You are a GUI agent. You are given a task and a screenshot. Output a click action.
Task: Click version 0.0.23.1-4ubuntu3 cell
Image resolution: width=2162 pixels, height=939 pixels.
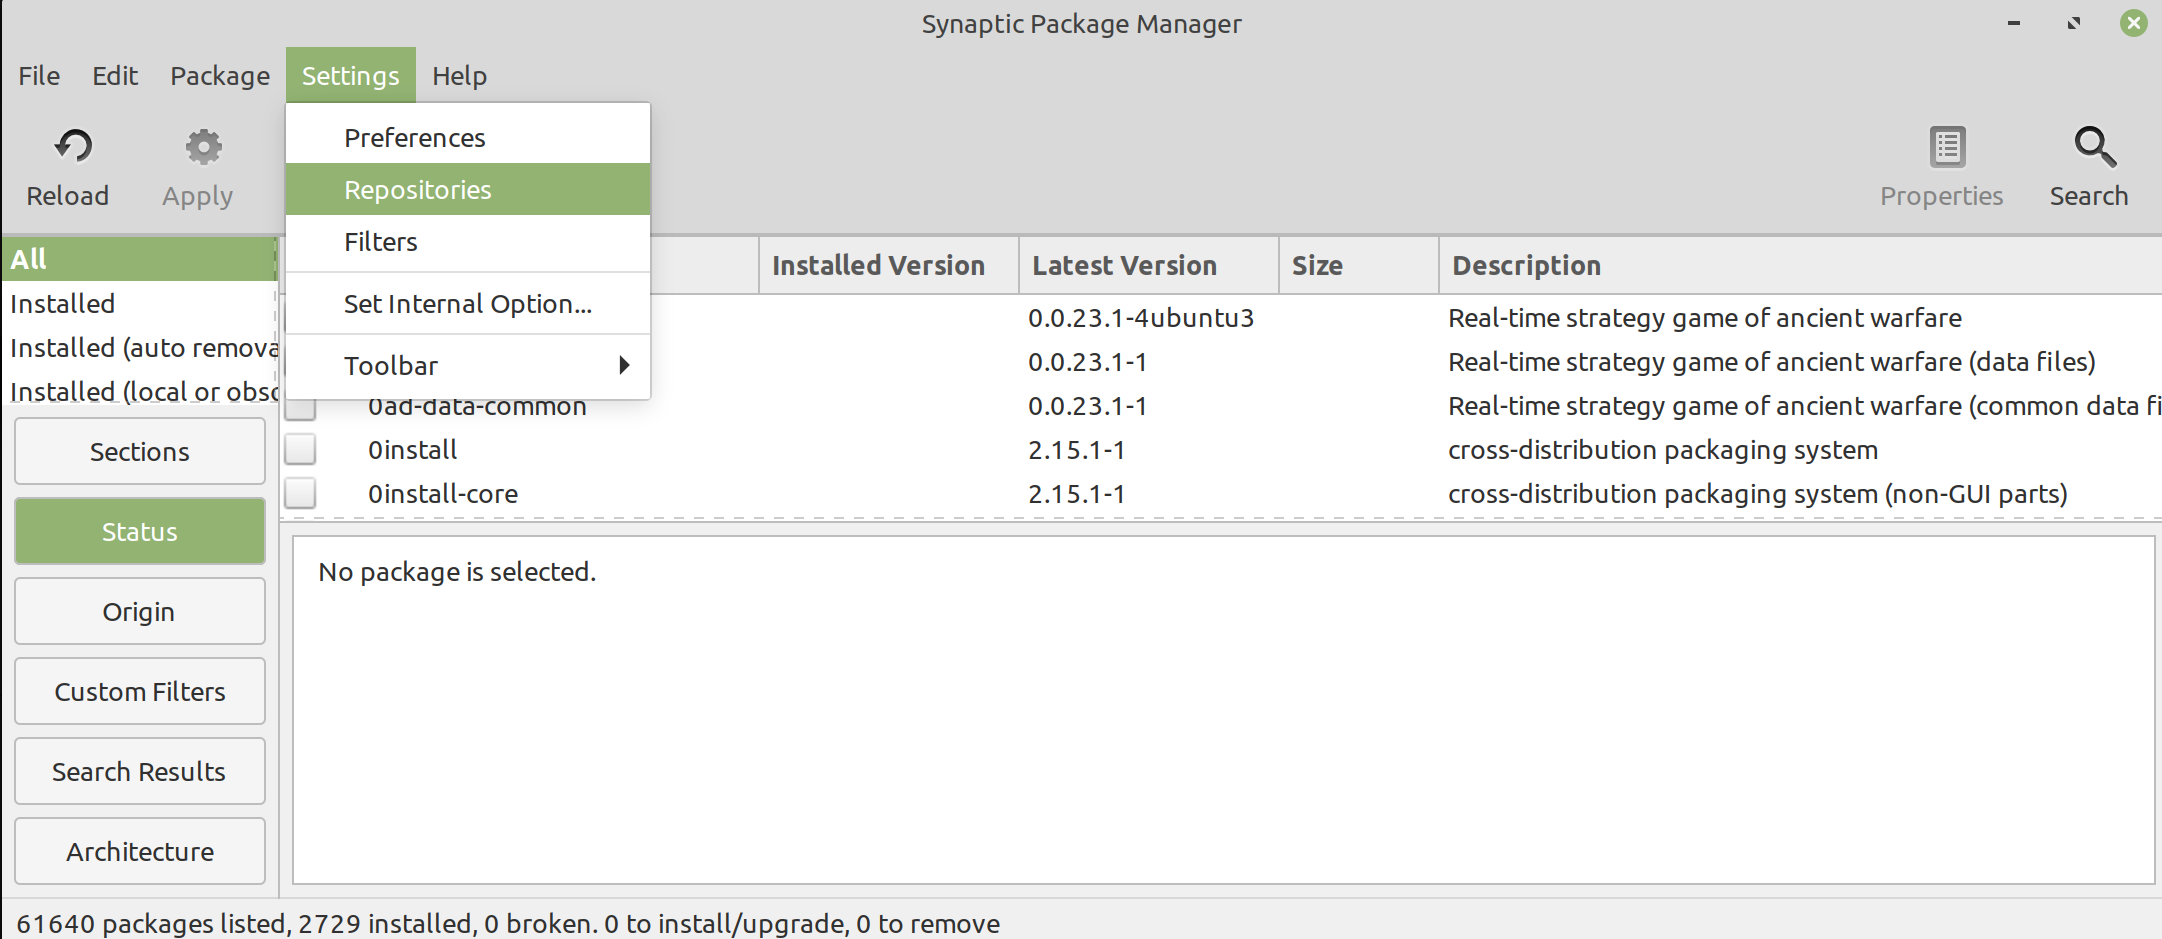click(1141, 318)
